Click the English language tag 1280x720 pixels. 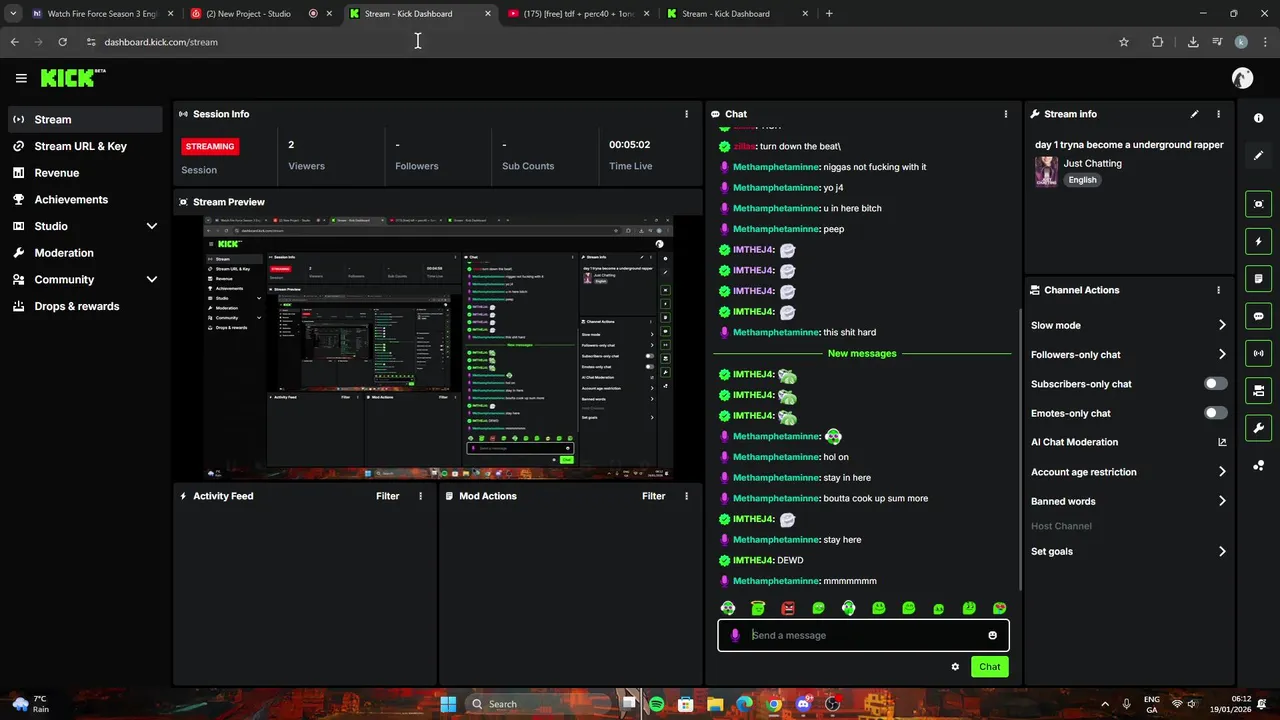point(1082,180)
